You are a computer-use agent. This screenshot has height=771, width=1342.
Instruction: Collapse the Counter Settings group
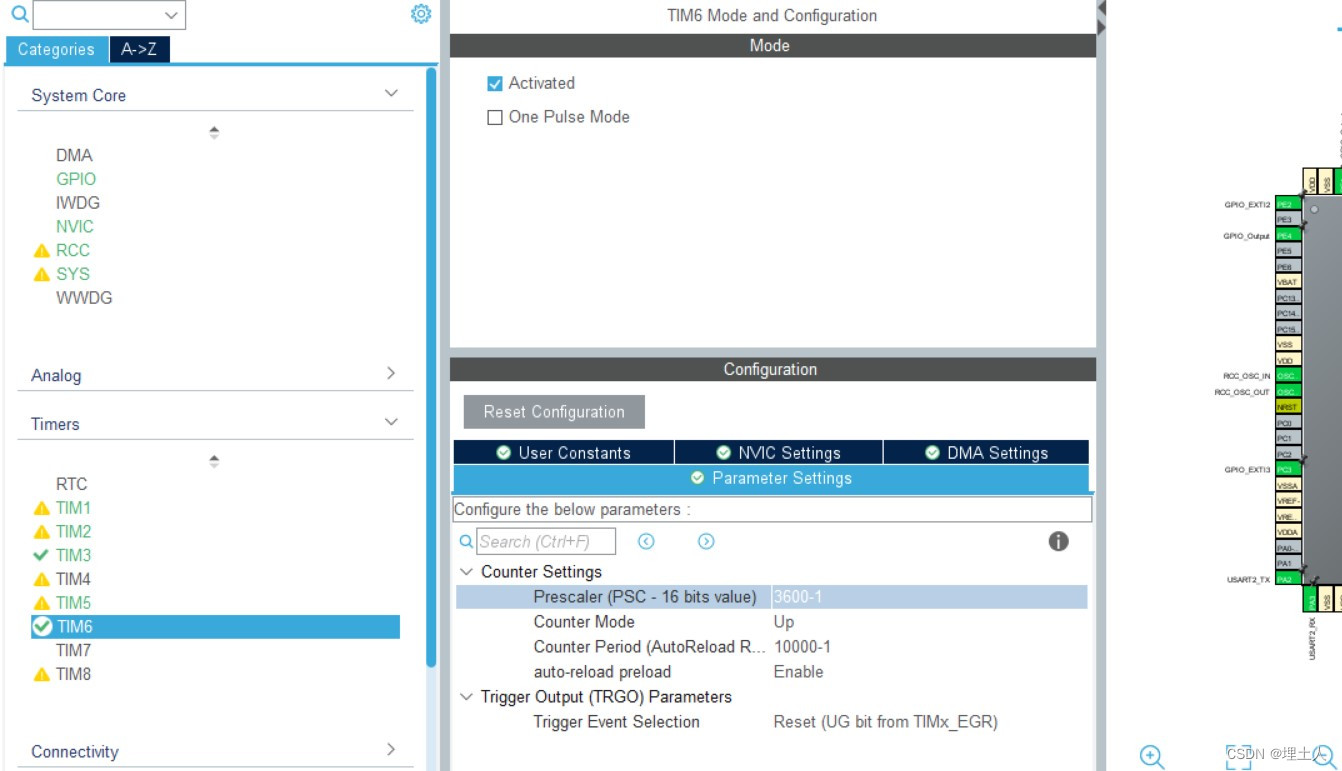(x=466, y=572)
